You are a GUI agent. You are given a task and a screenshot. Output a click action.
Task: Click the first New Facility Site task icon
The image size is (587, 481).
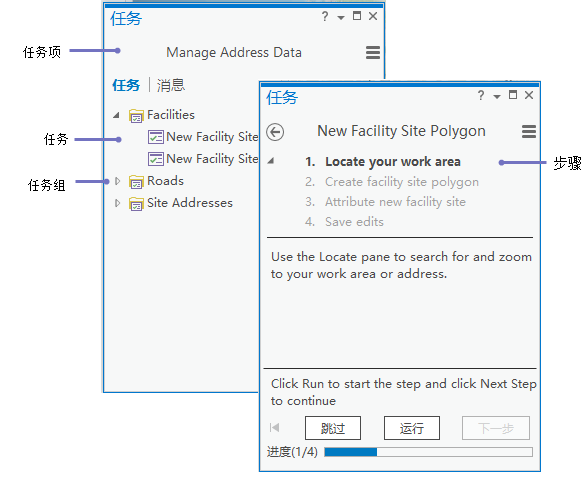click(x=156, y=137)
